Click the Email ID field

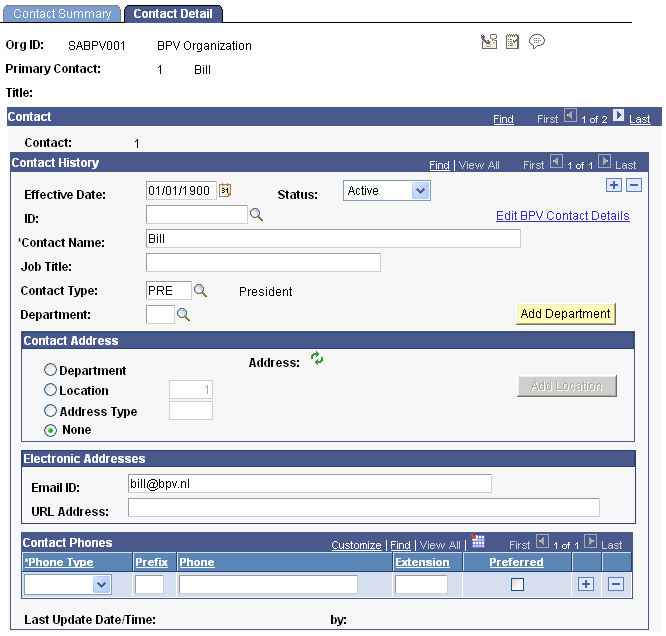[x=310, y=483]
